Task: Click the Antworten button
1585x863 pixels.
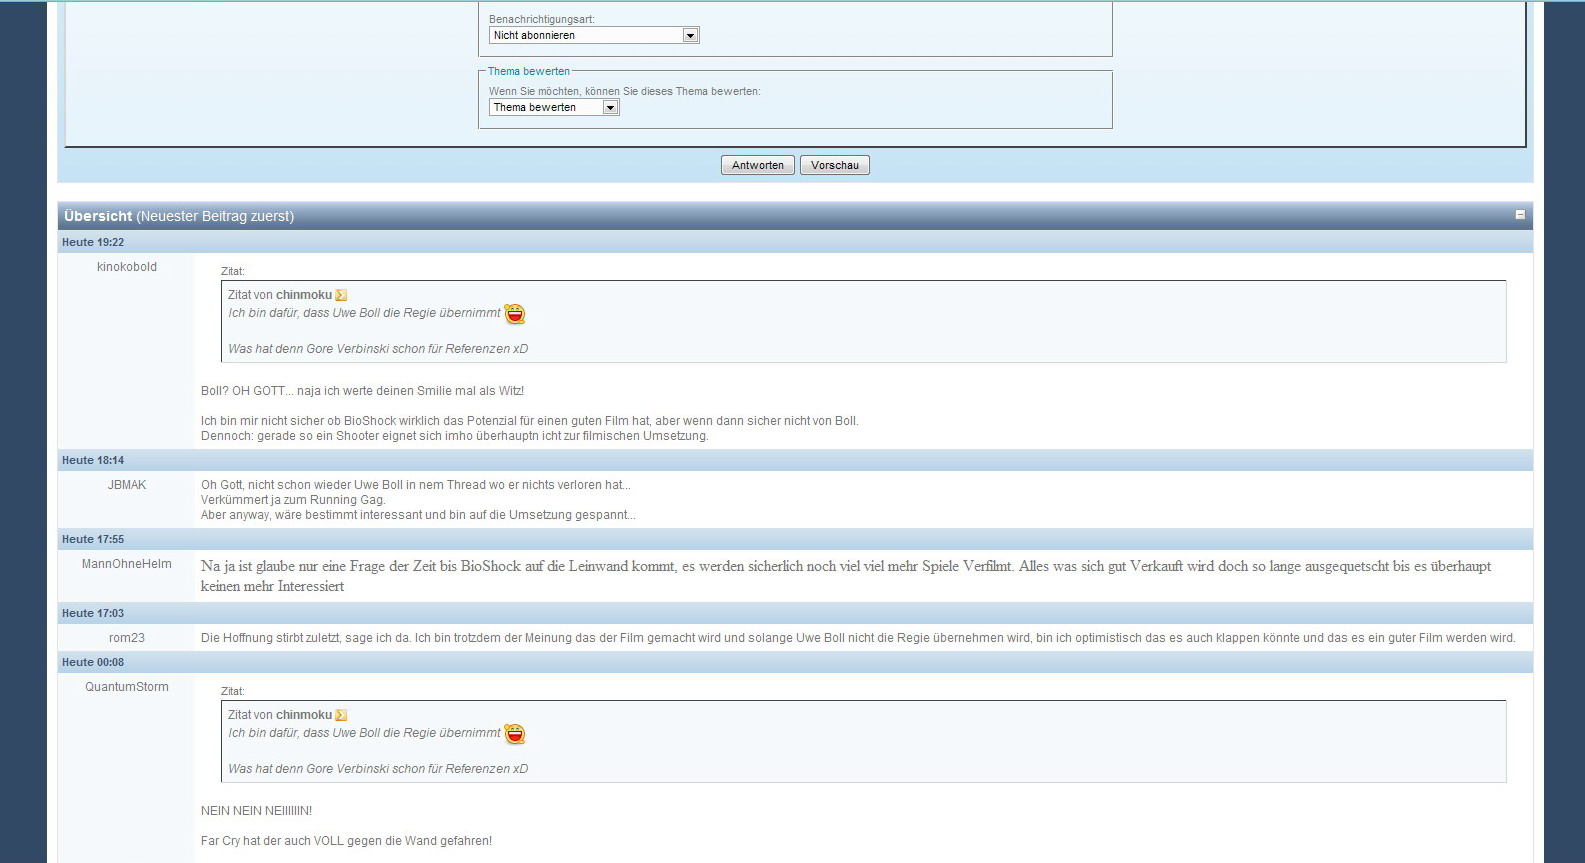Action: pos(758,165)
